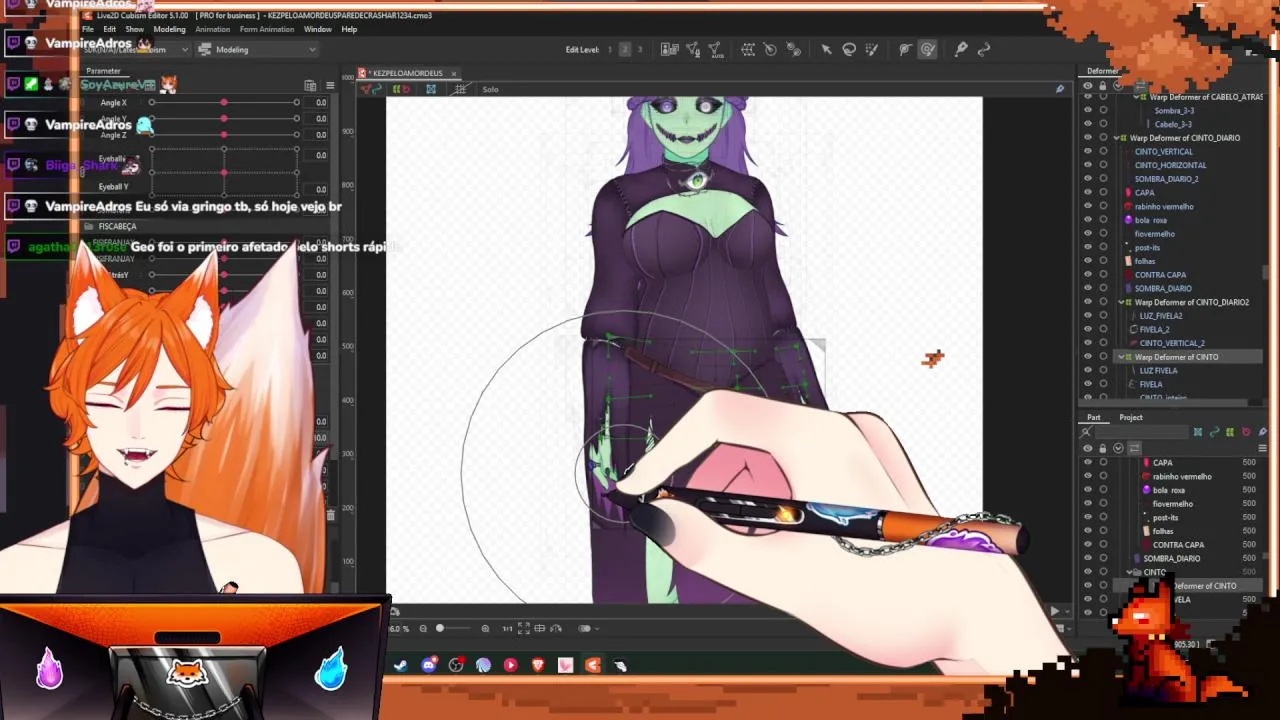Toggle visibility of rabinho vermelho in Part panel
This screenshot has width=1280, height=720.
tap(1088, 477)
